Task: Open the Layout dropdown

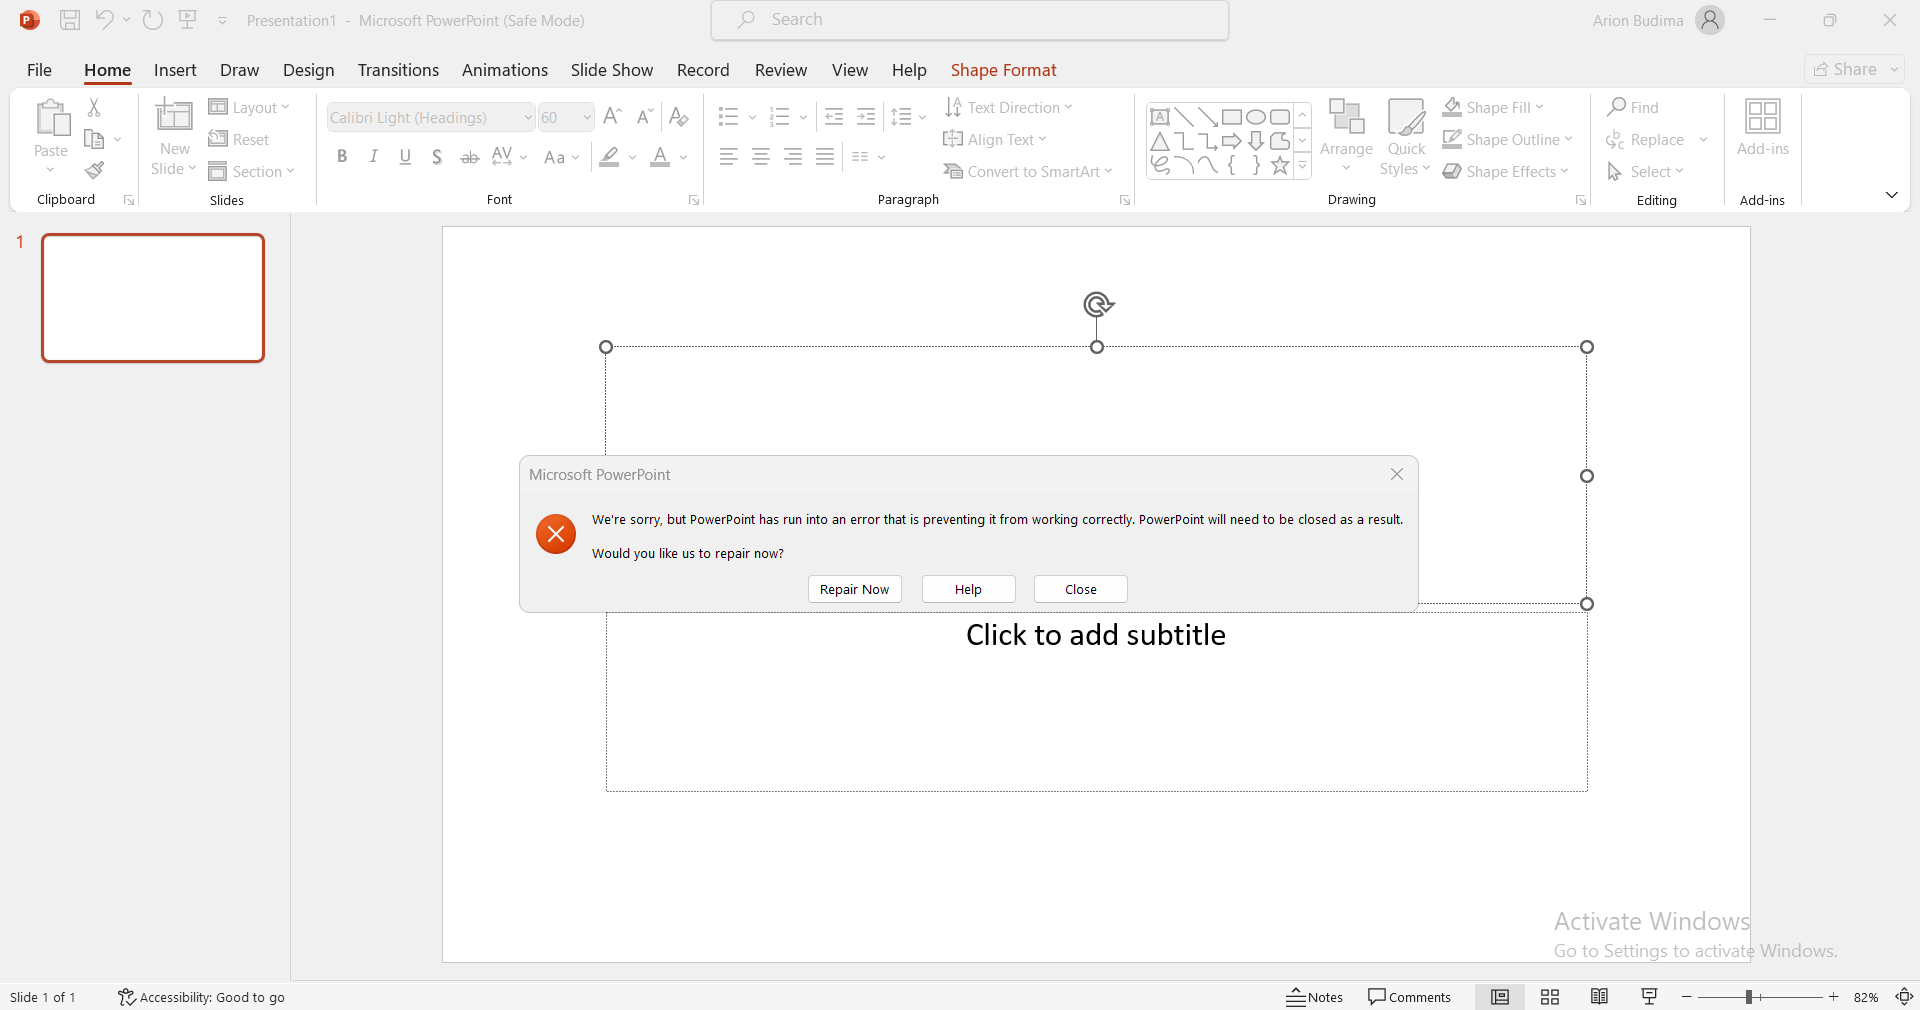Action: pyautogui.click(x=249, y=107)
